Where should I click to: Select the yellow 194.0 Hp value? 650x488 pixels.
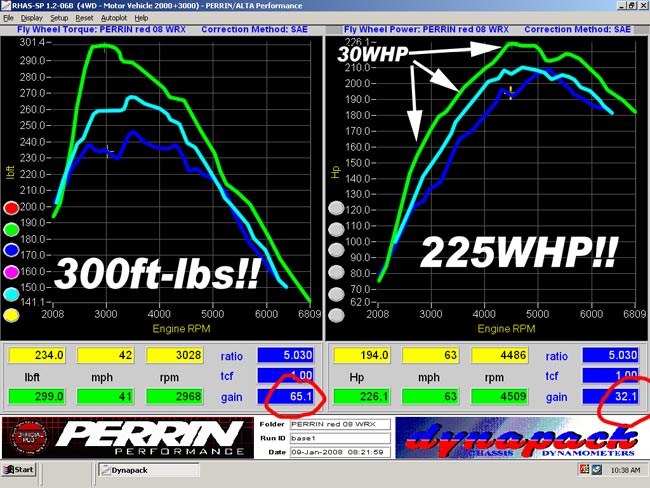point(362,355)
